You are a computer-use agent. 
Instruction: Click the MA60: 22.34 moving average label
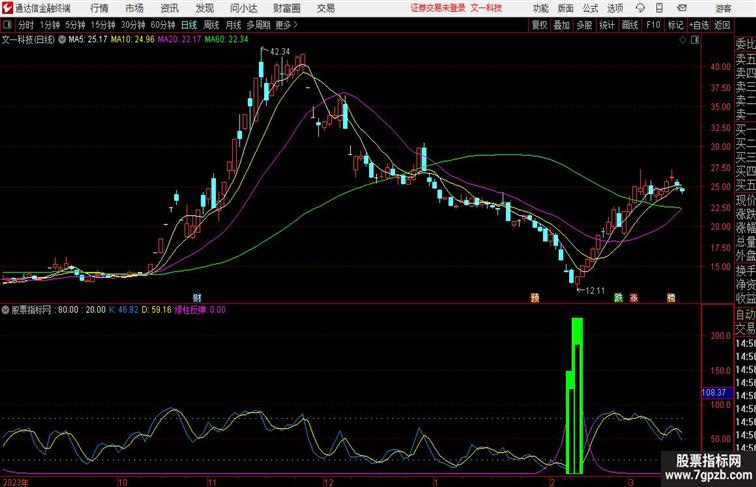click(x=226, y=40)
